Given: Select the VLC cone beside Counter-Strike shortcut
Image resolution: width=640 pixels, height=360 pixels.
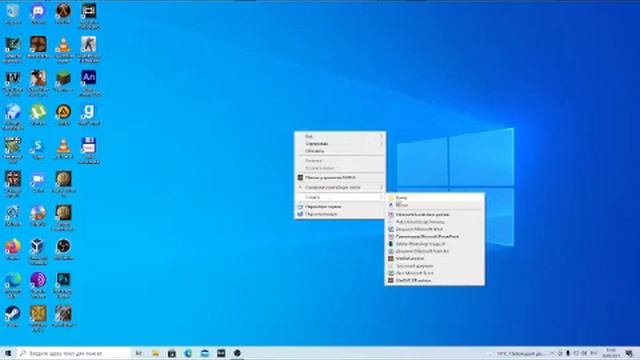Looking at the screenshot, I should [63, 48].
